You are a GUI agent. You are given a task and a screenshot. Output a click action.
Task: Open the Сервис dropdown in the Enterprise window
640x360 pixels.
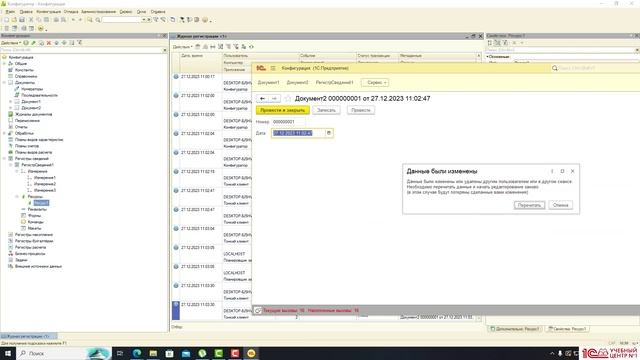tap(375, 82)
